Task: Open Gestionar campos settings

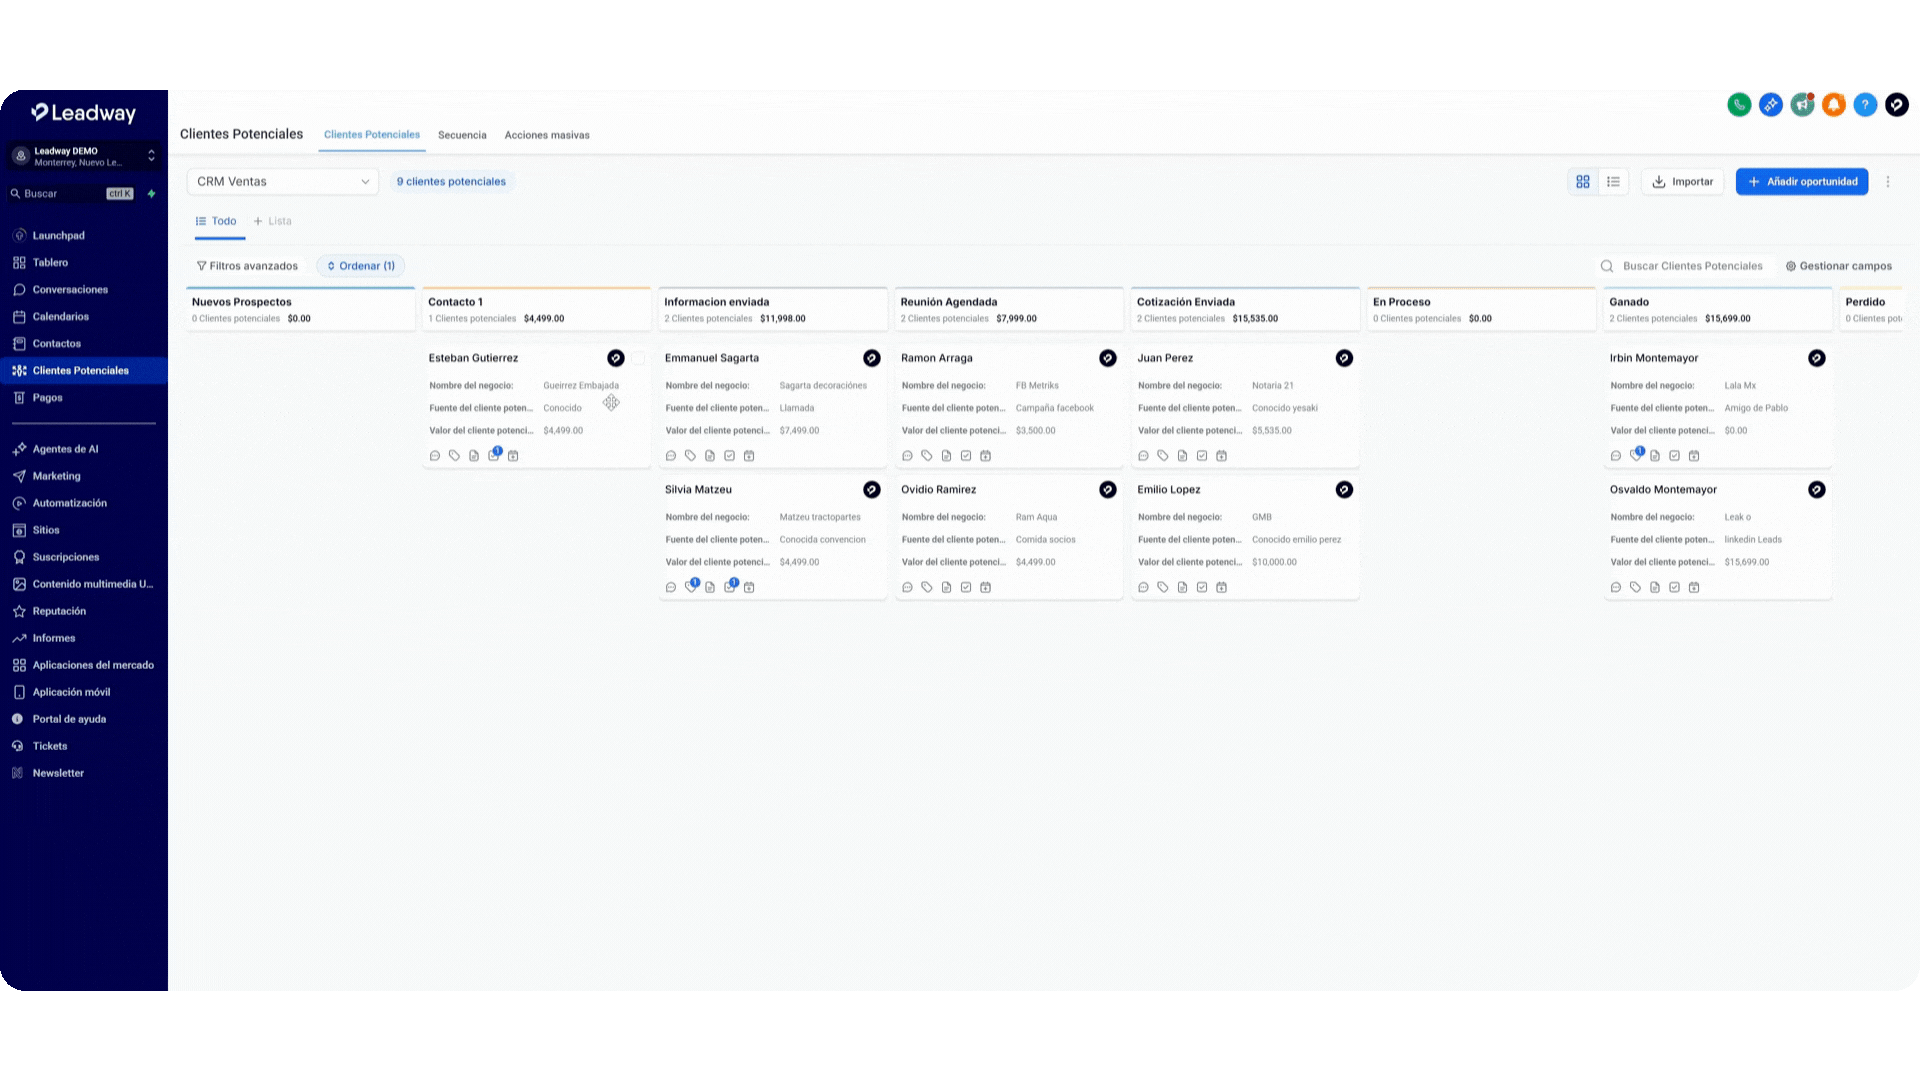Action: click(x=1839, y=266)
